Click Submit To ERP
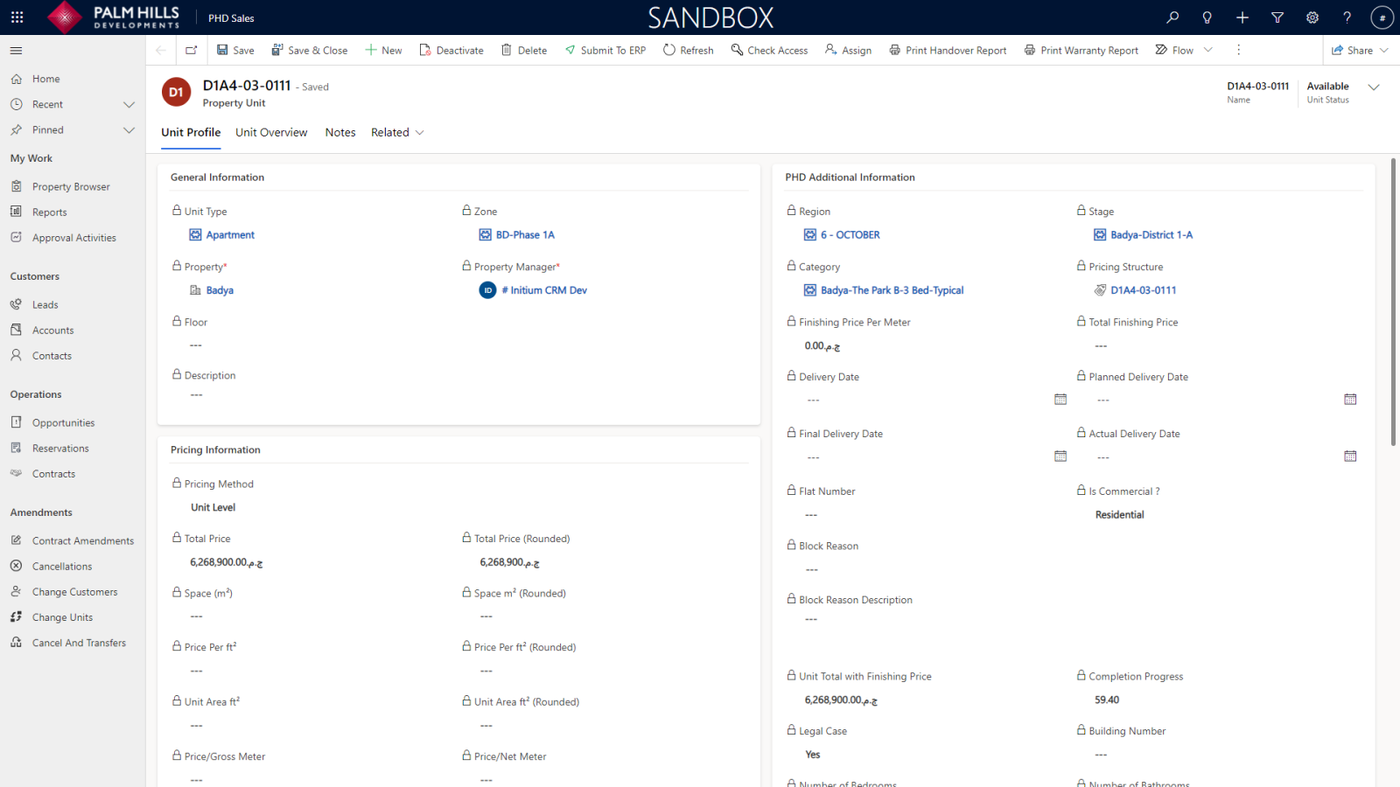Image resolution: width=1400 pixels, height=787 pixels. click(605, 50)
